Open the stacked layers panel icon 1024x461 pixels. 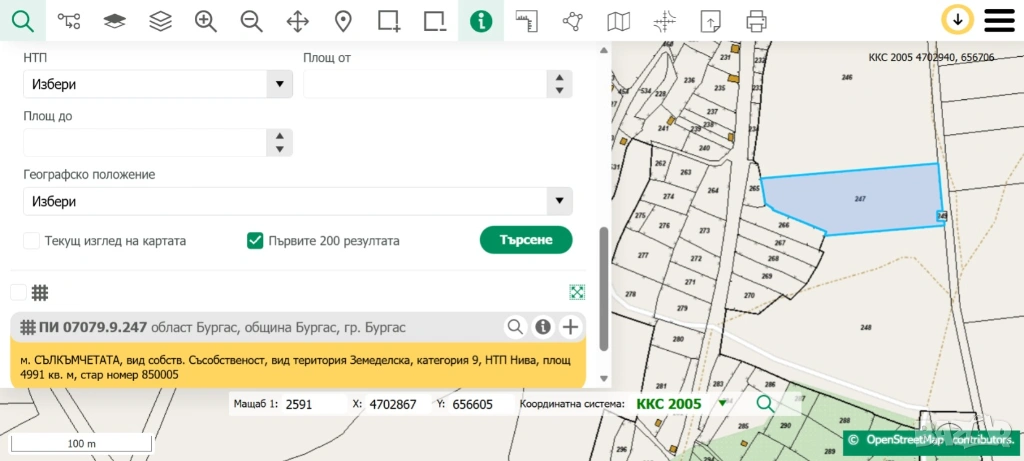(x=160, y=21)
